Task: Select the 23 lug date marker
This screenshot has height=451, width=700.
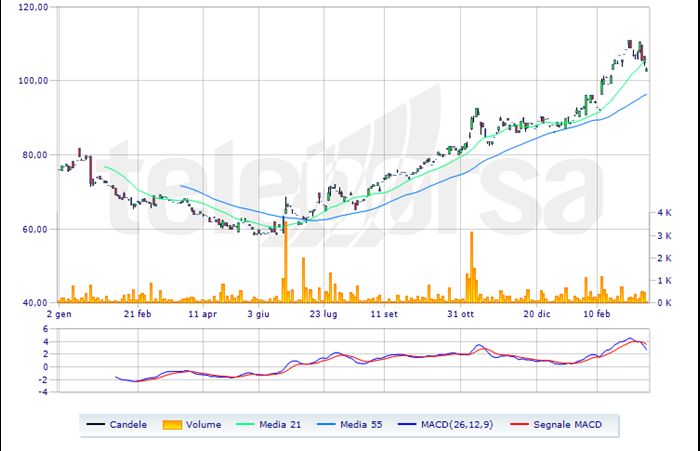Action: click(322, 313)
